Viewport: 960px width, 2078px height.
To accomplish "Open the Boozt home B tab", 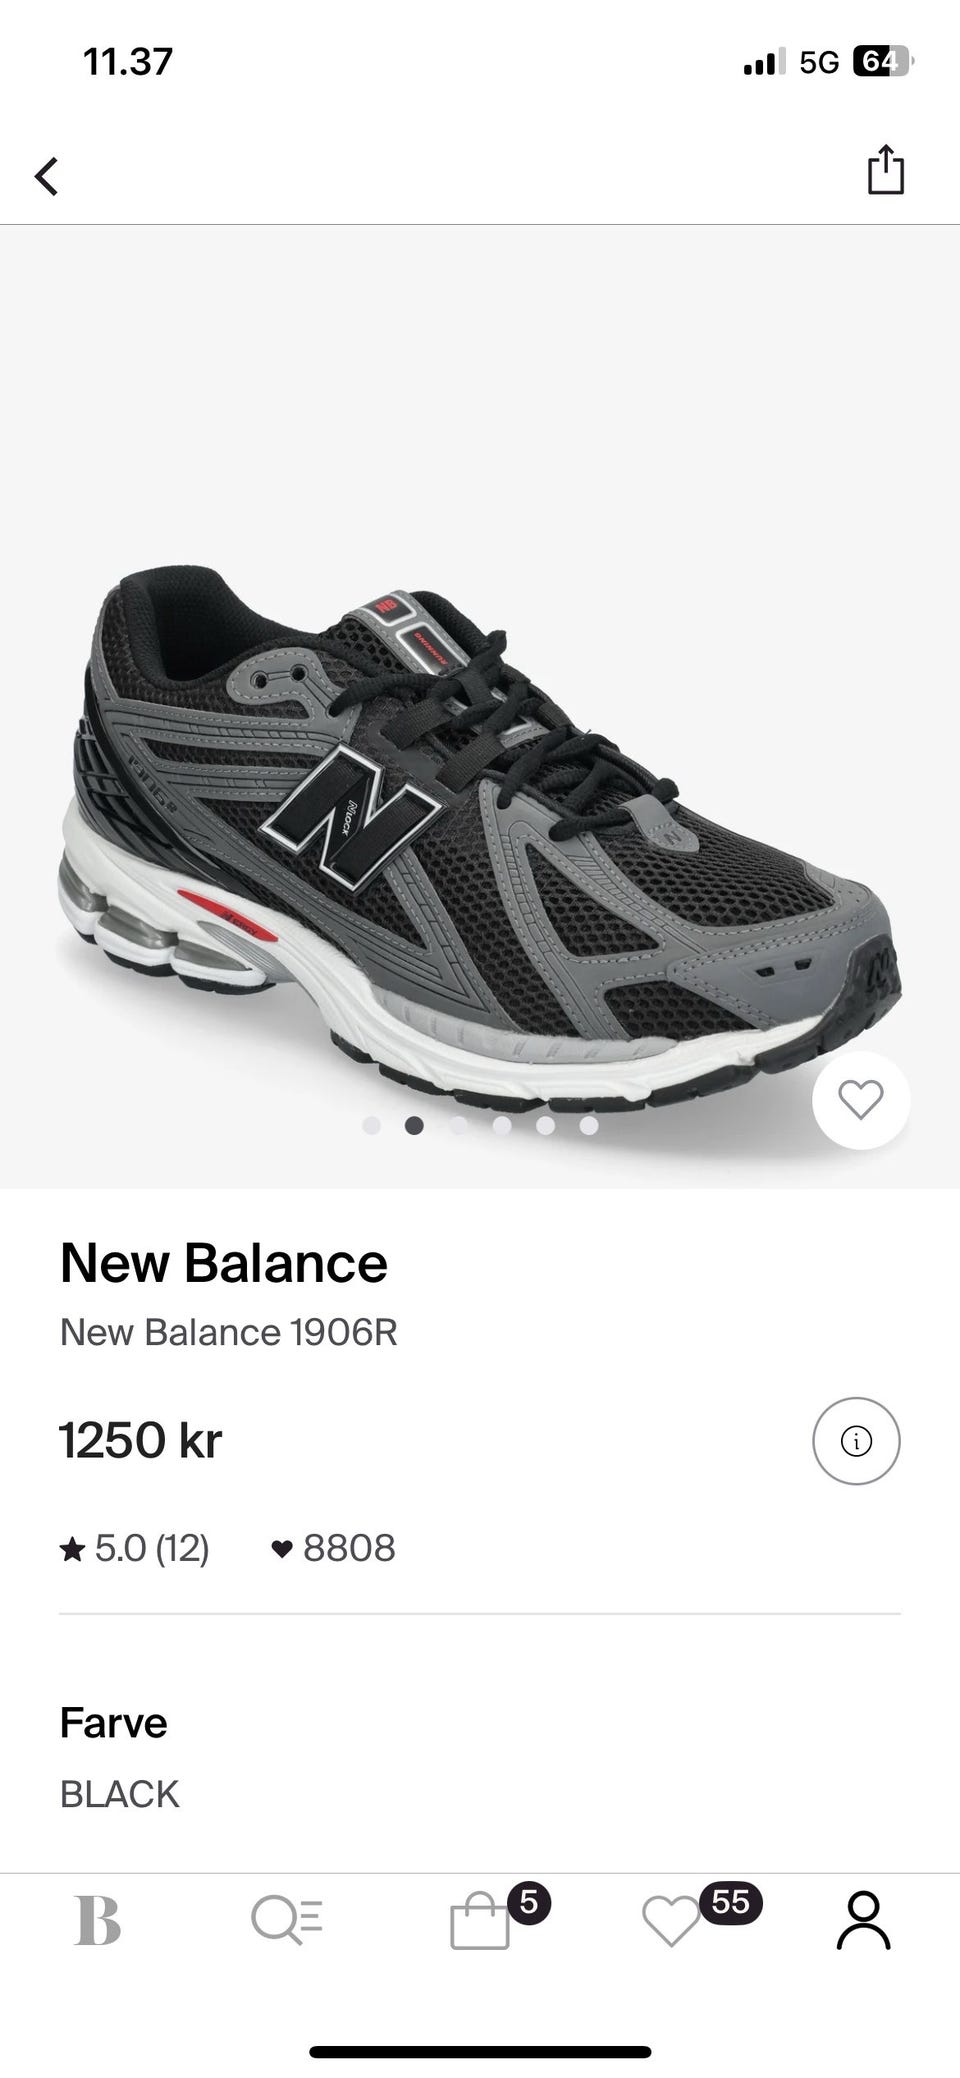I will point(98,1920).
